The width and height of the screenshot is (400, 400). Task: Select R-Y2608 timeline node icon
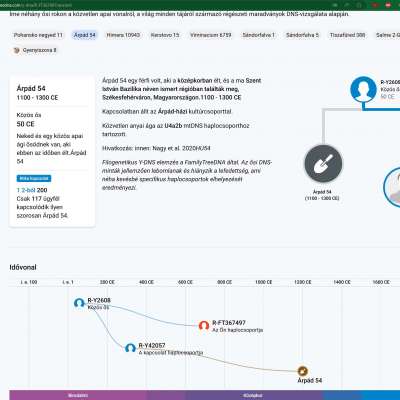click(79, 303)
